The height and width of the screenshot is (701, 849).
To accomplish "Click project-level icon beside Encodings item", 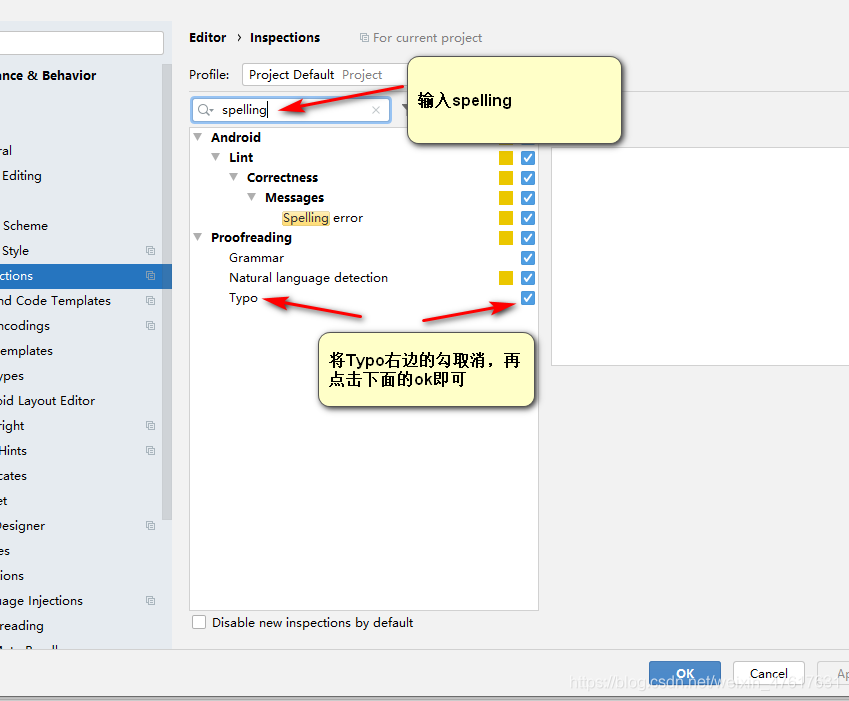I will [151, 325].
